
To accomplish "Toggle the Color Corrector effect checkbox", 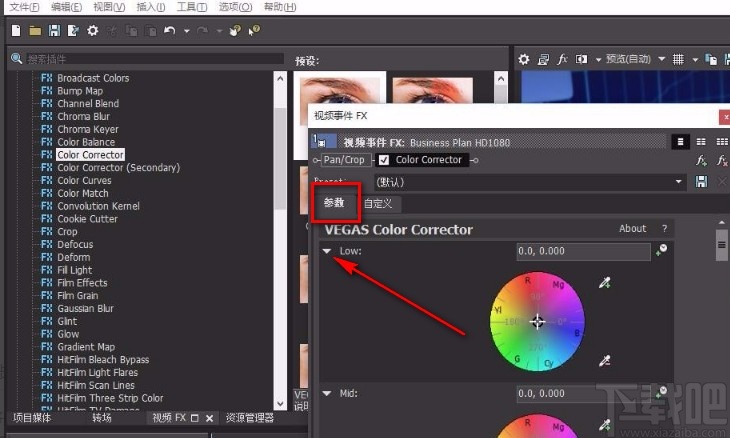I will tap(384, 160).
